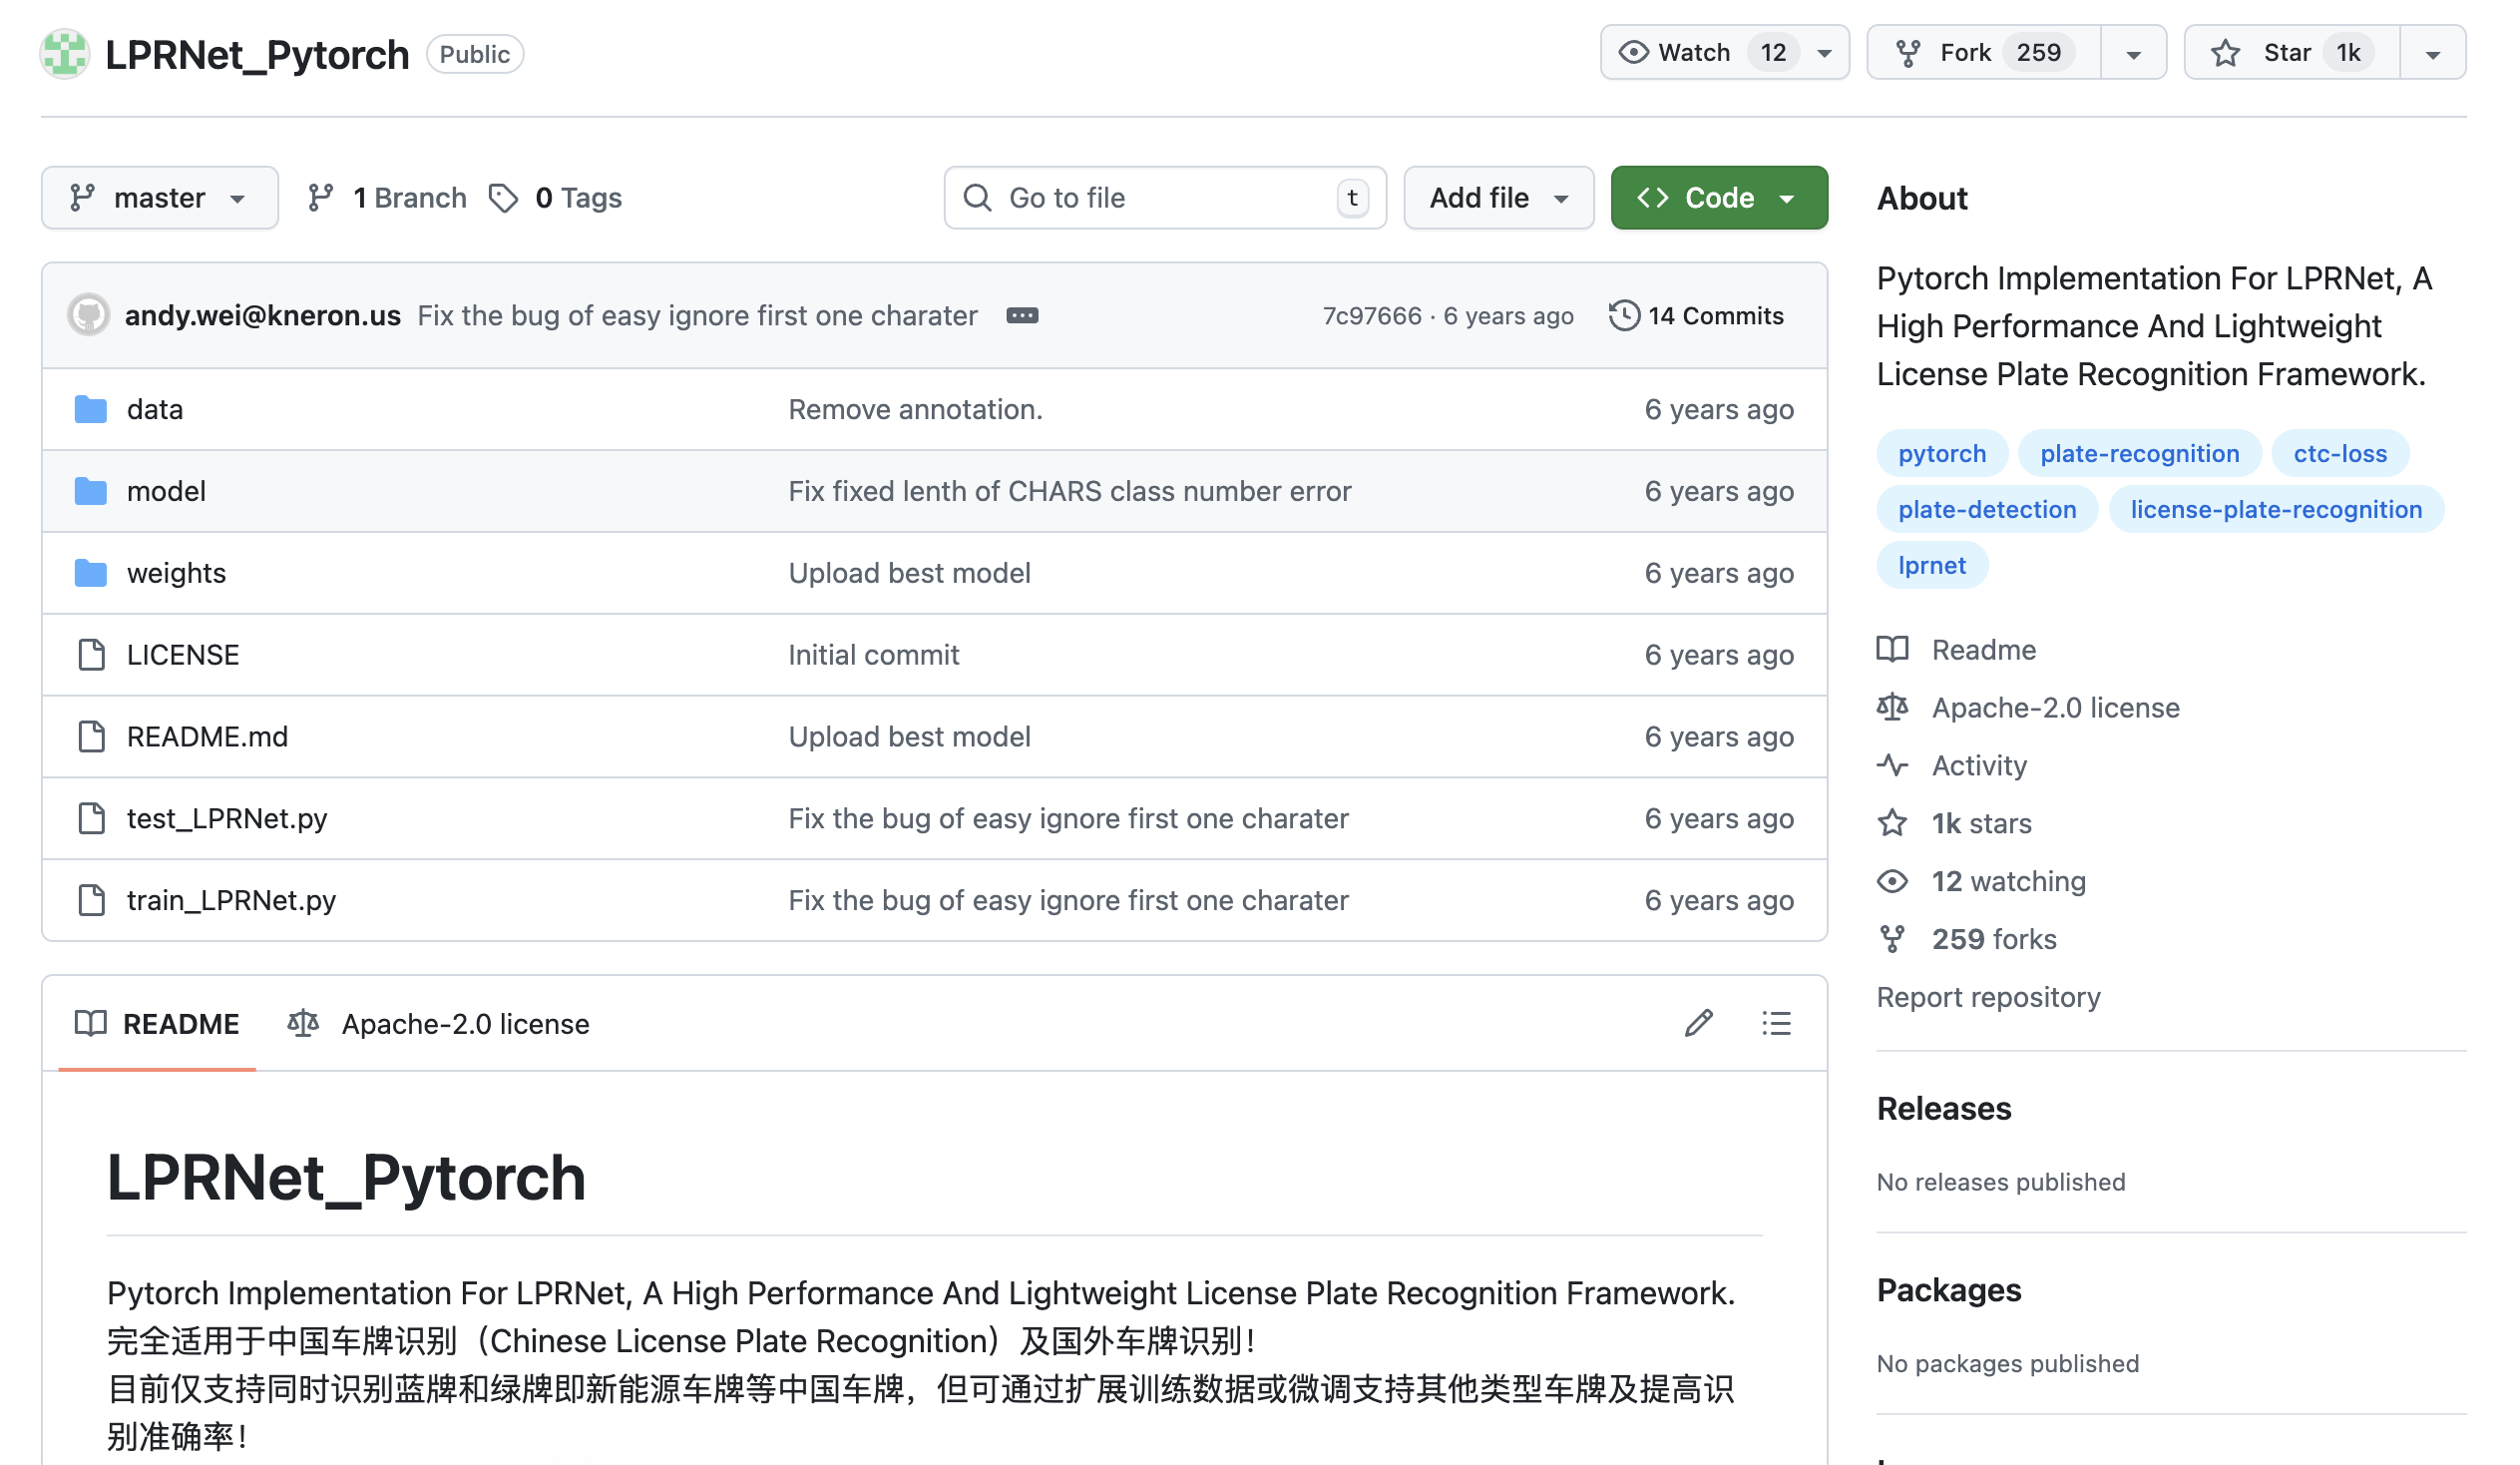Open the README outline list icon

(1776, 1023)
